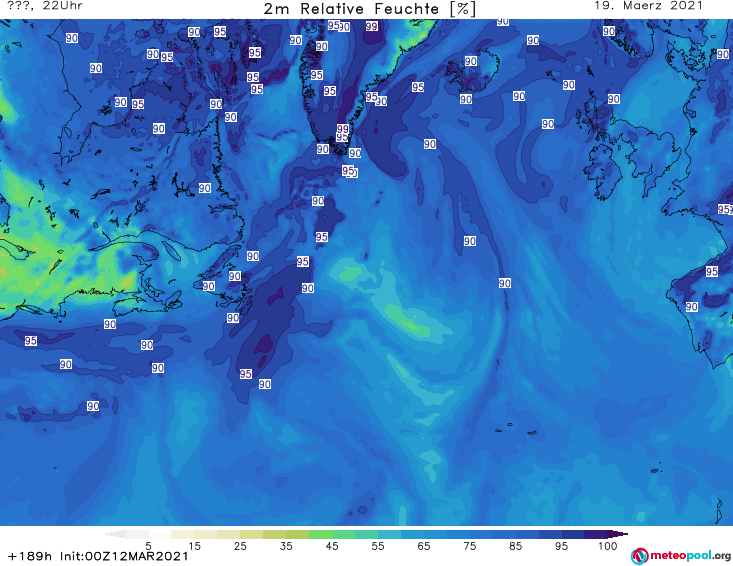Screen dimensions: 733x566
Task: Pick the green legend swatch right of 45
Action: click(x=344, y=534)
